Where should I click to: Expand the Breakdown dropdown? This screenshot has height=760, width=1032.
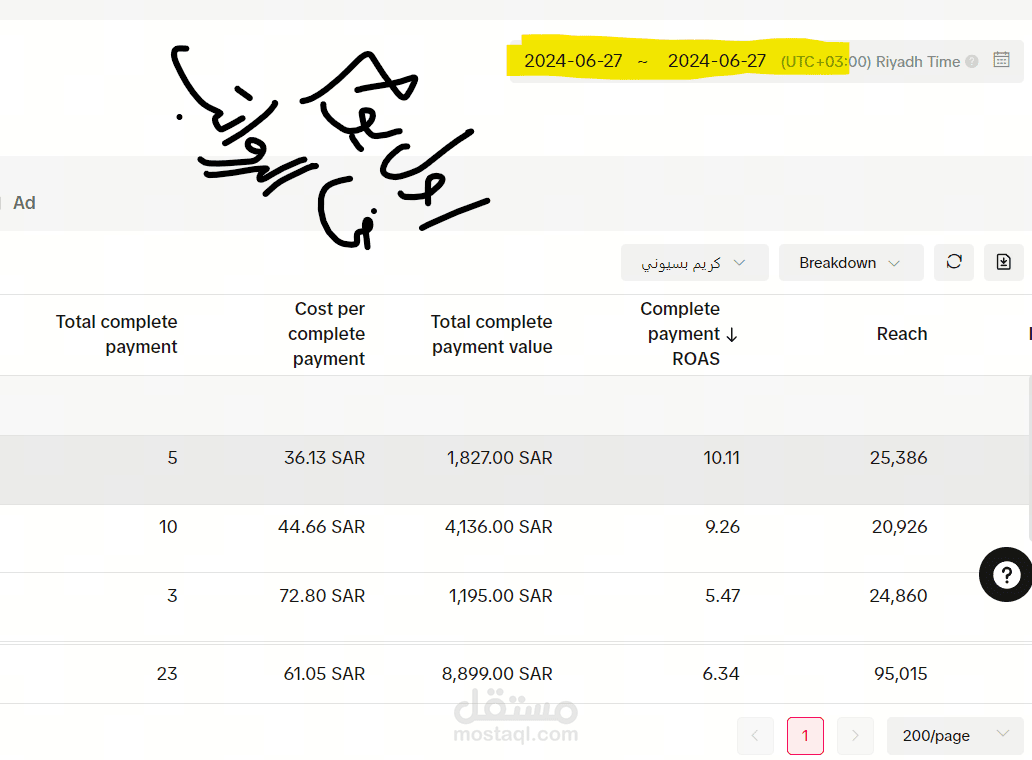coord(849,263)
